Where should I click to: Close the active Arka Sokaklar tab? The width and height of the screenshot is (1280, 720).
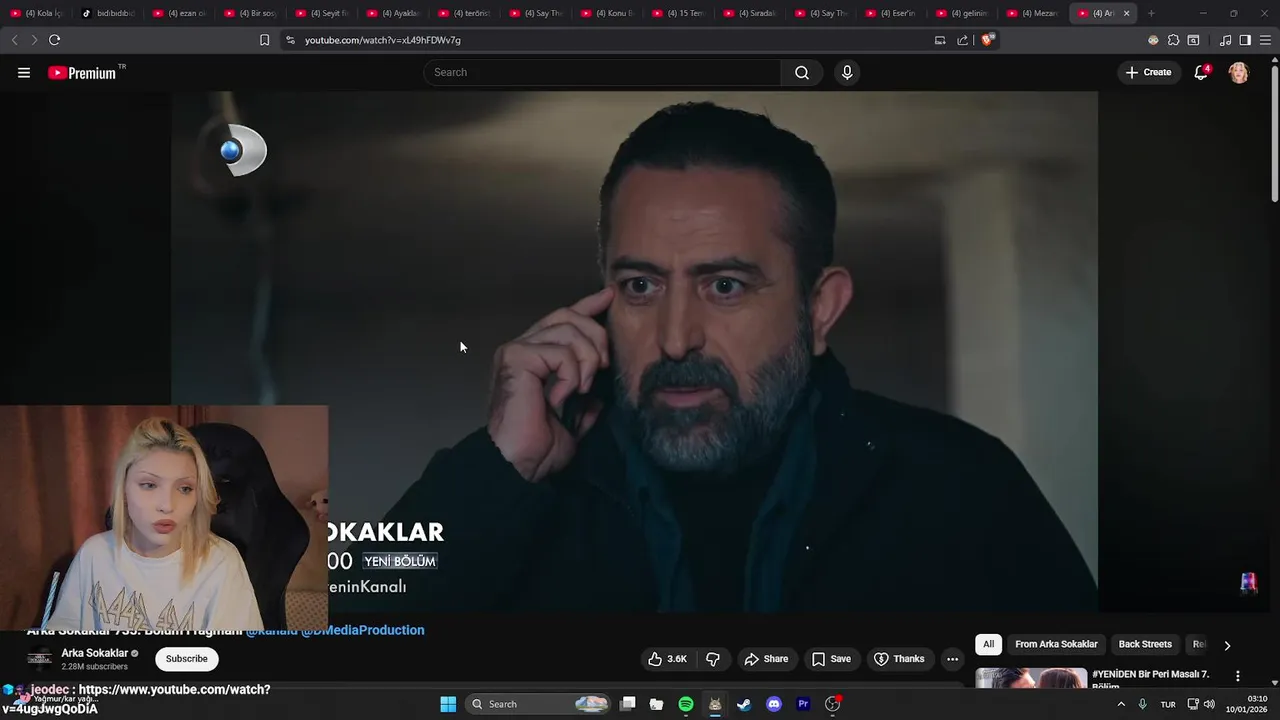[1126, 13]
